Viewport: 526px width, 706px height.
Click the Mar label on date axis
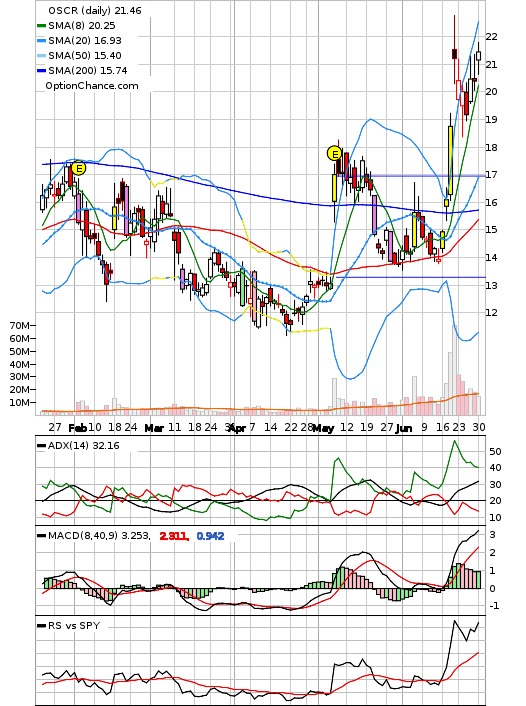154,428
